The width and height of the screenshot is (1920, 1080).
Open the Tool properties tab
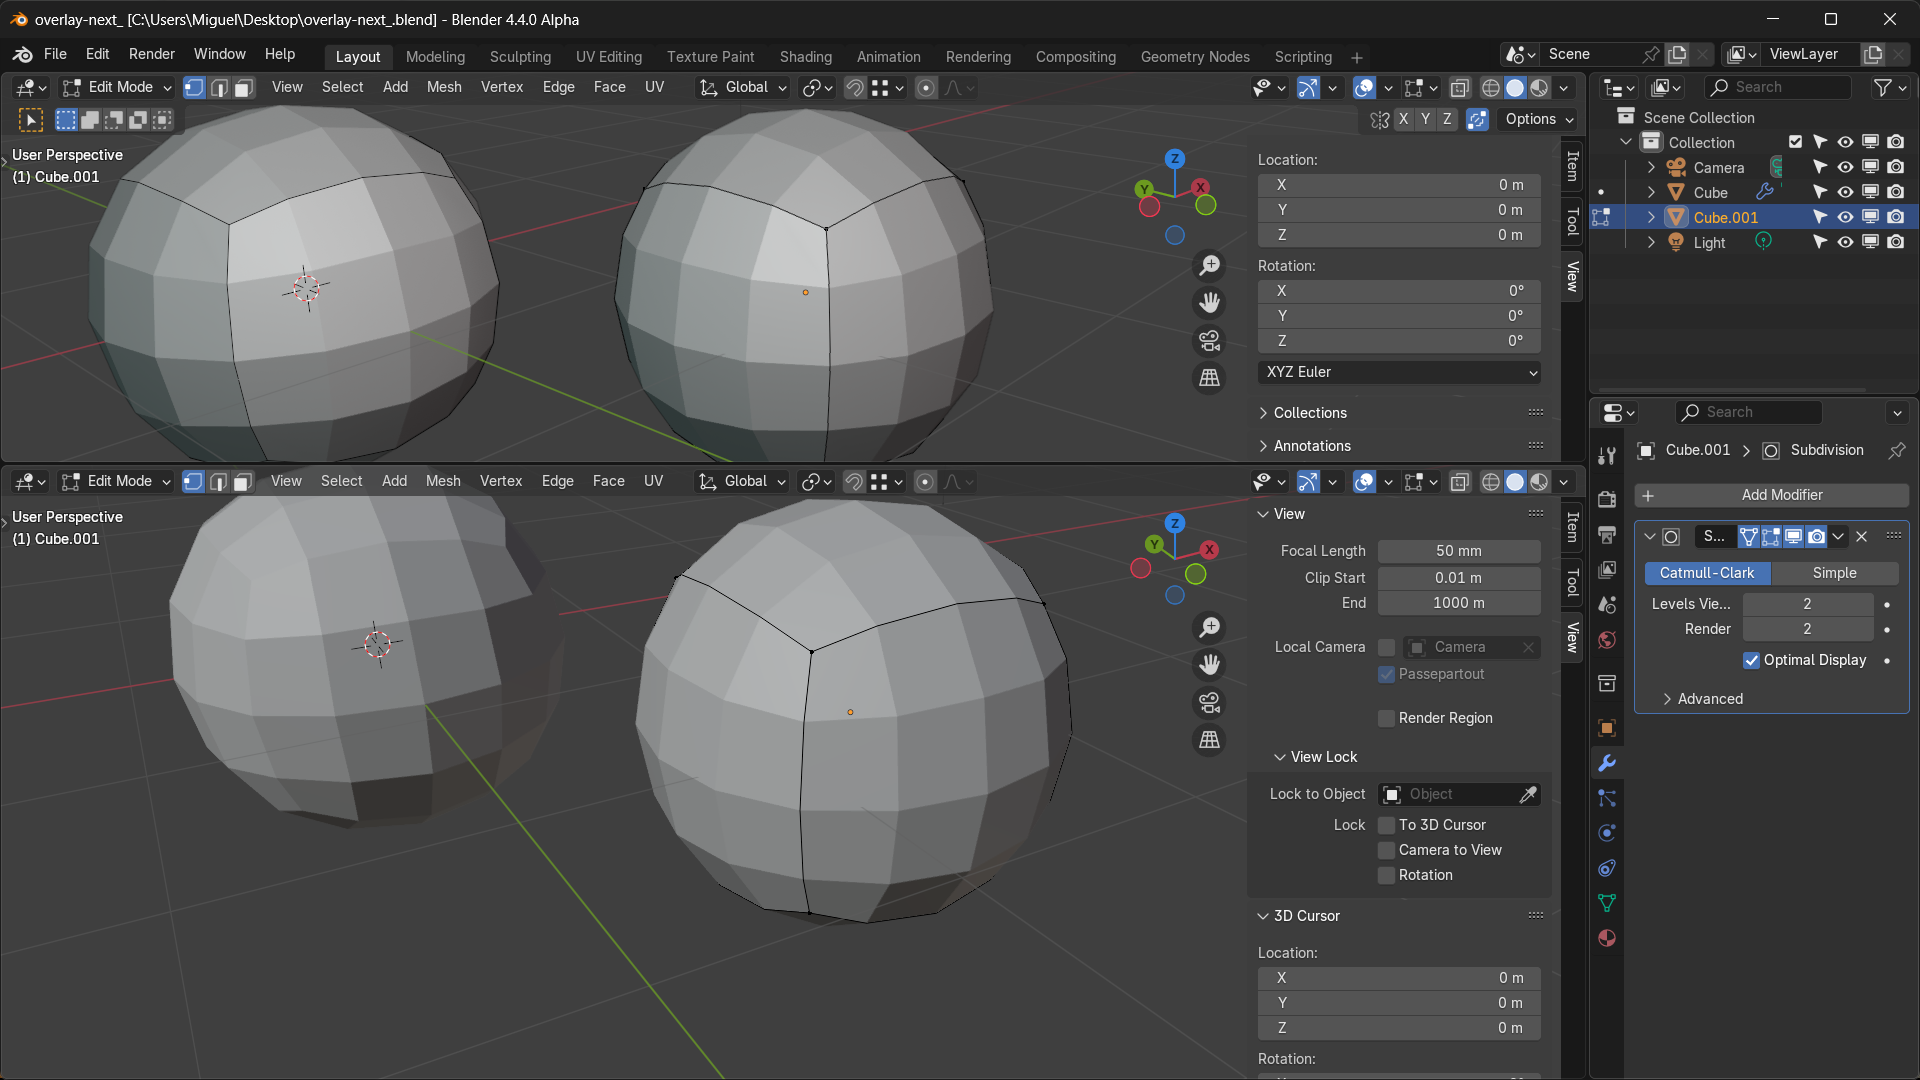click(x=1607, y=456)
